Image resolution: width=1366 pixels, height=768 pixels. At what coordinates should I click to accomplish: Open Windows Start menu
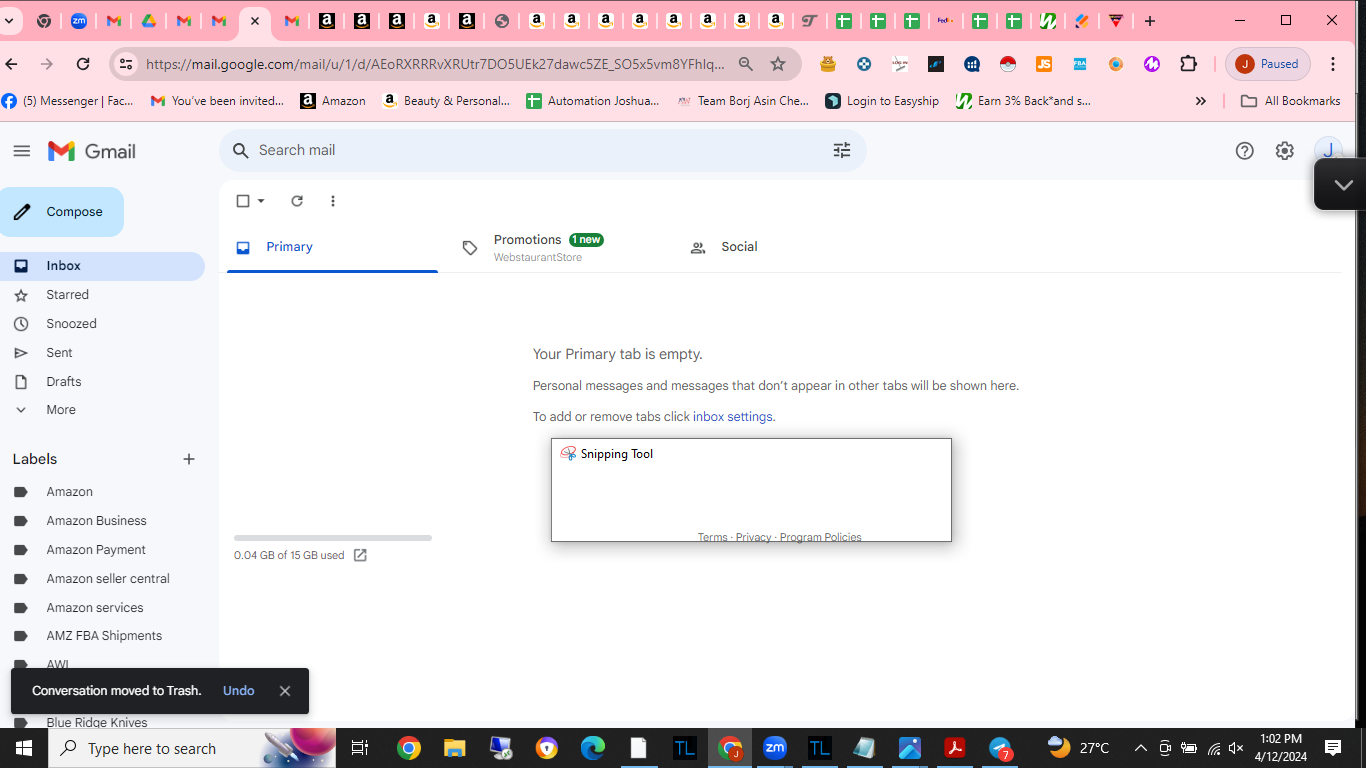pyautogui.click(x=23, y=748)
